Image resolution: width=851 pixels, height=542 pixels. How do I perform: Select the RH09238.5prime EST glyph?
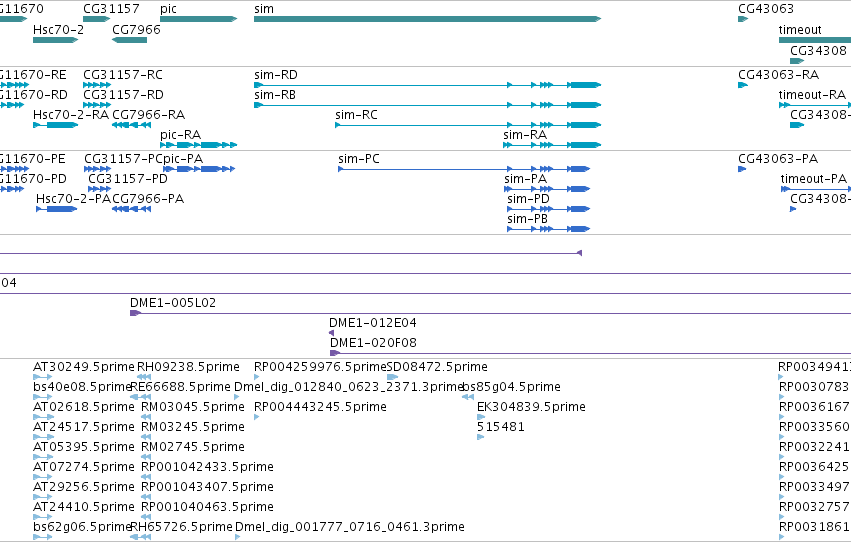click(144, 377)
